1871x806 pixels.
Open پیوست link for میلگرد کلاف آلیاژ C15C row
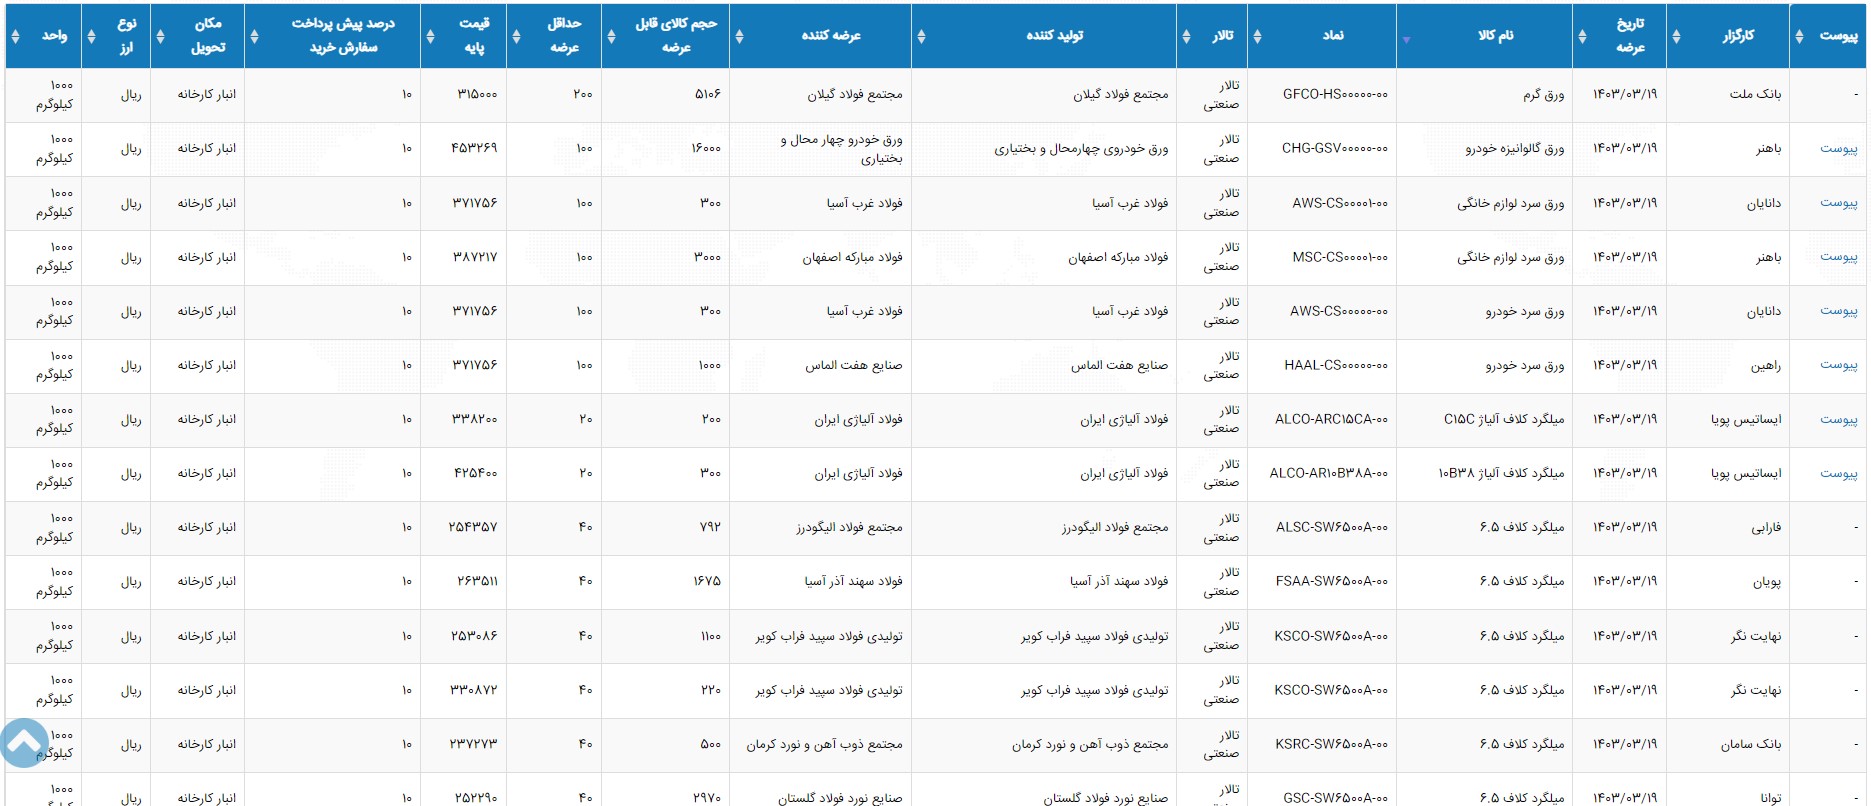point(1838,419)
